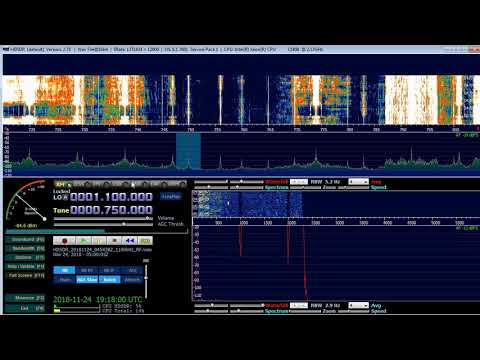Open Options [F7] menu
Viewport: 480px width, 360px height.
[25, 258]
